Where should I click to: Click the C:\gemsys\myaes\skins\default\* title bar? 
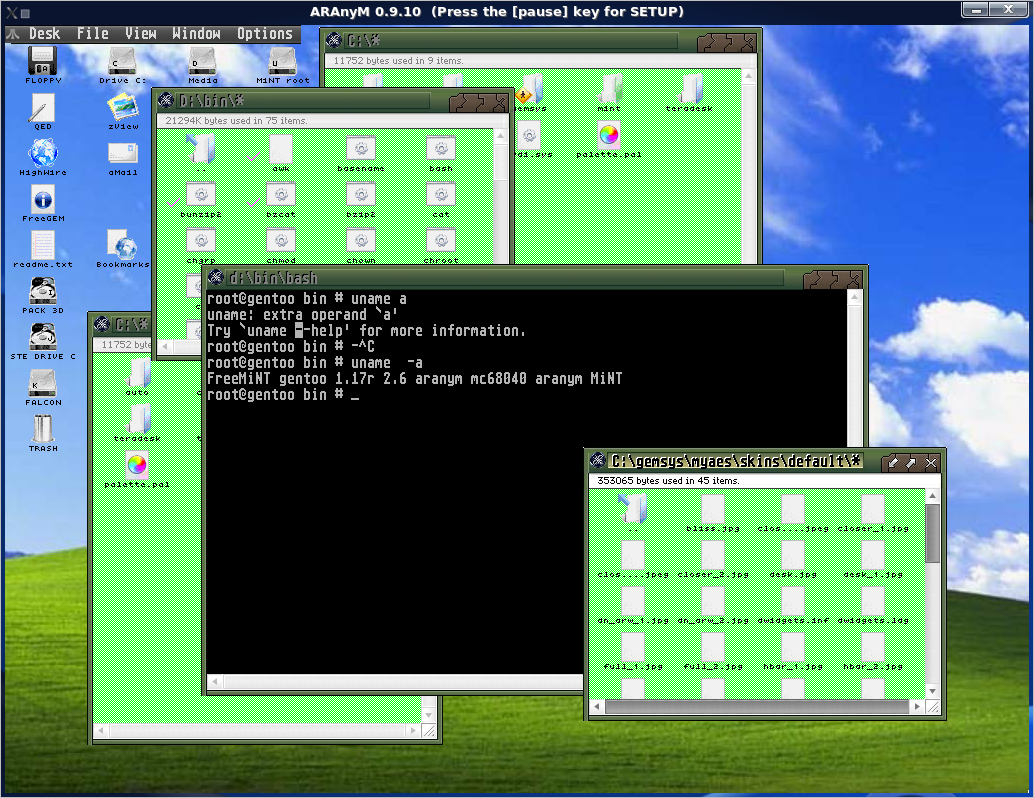[x=735, y=461]
